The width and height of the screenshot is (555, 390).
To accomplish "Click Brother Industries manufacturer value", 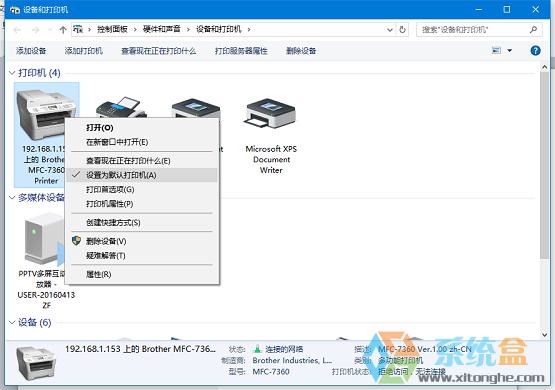I will click(x=292, y=360).
